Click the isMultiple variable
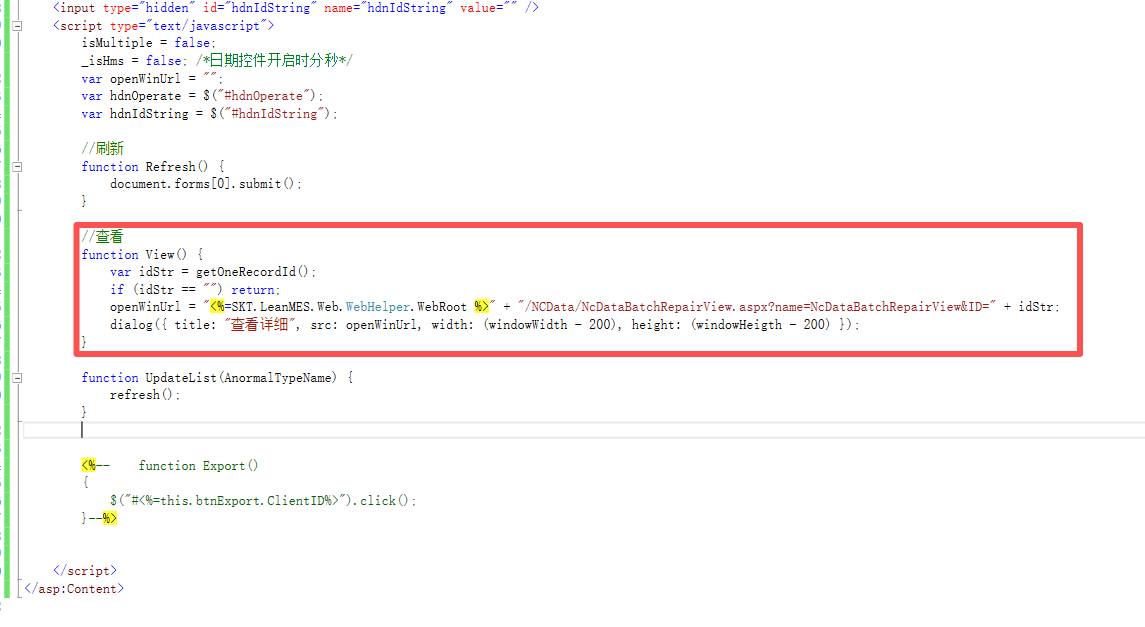This screenshot has height=627, width=1145. click(x=117, y=43)
